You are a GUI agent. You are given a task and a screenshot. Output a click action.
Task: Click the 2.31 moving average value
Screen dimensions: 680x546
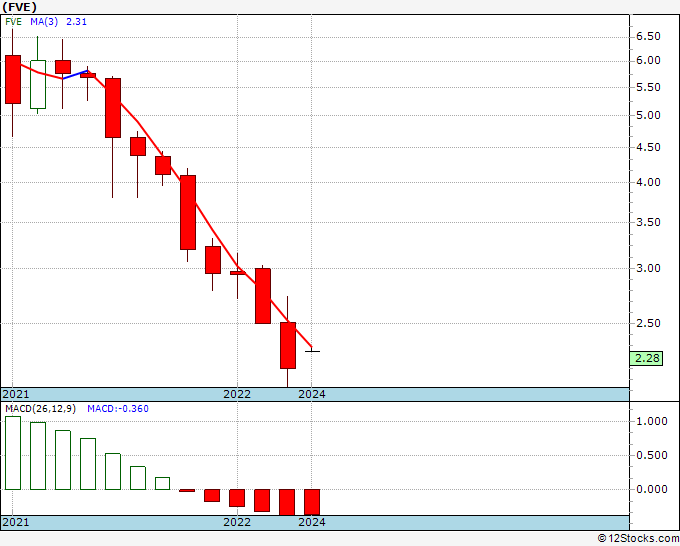point(76,22)
